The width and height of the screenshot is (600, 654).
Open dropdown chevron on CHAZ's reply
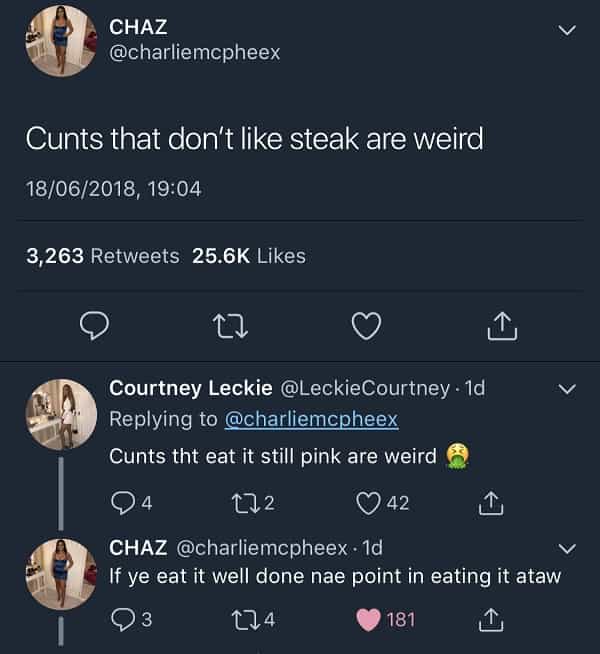point(566,548)
